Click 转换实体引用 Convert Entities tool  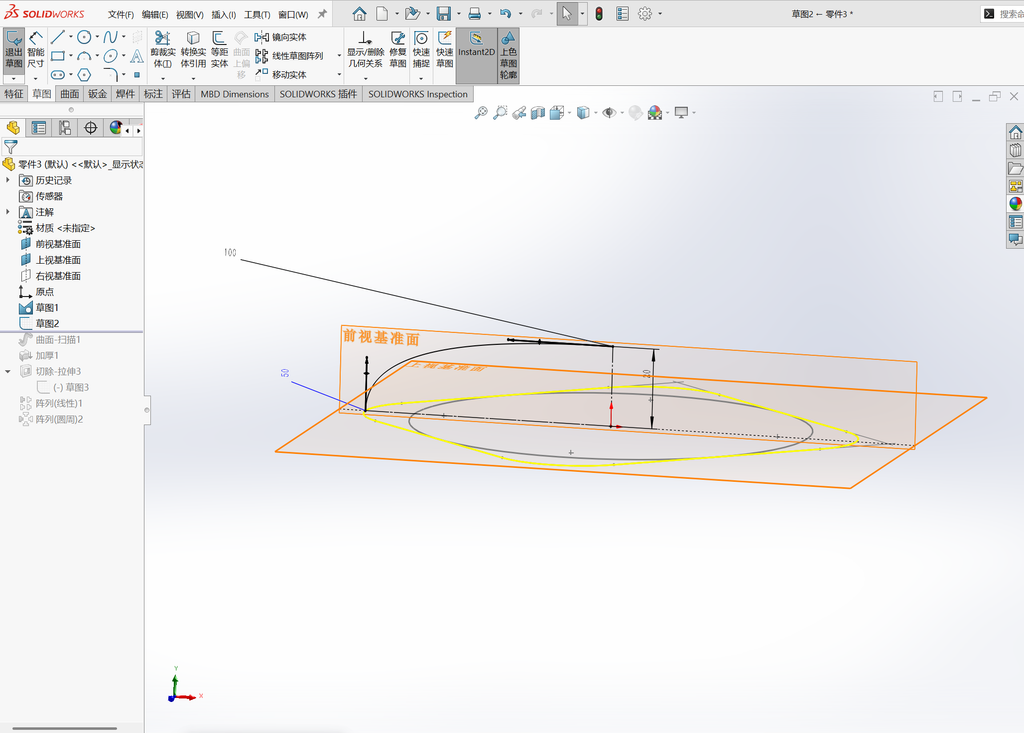coord(193,50)
